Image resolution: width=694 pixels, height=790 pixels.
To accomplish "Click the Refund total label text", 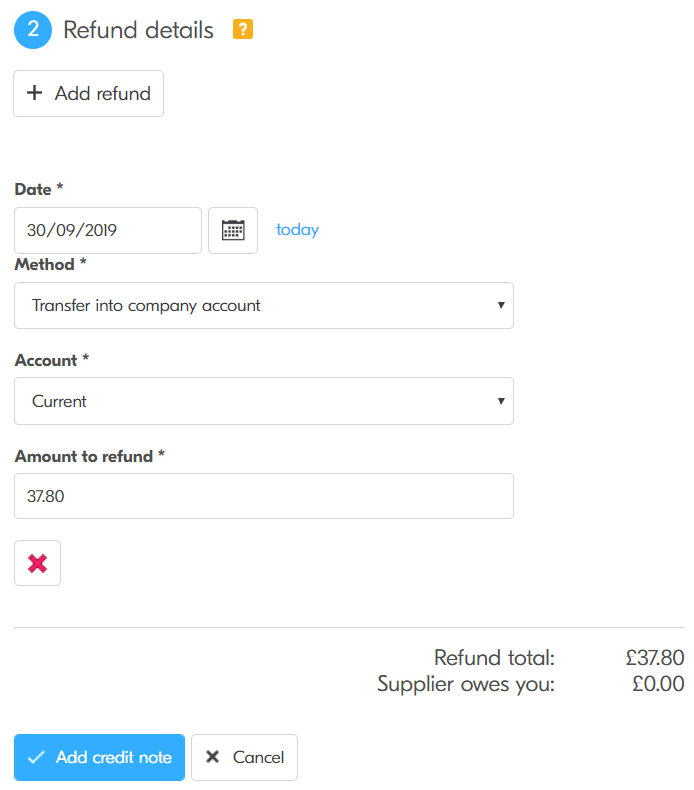I will coord(494,658).
